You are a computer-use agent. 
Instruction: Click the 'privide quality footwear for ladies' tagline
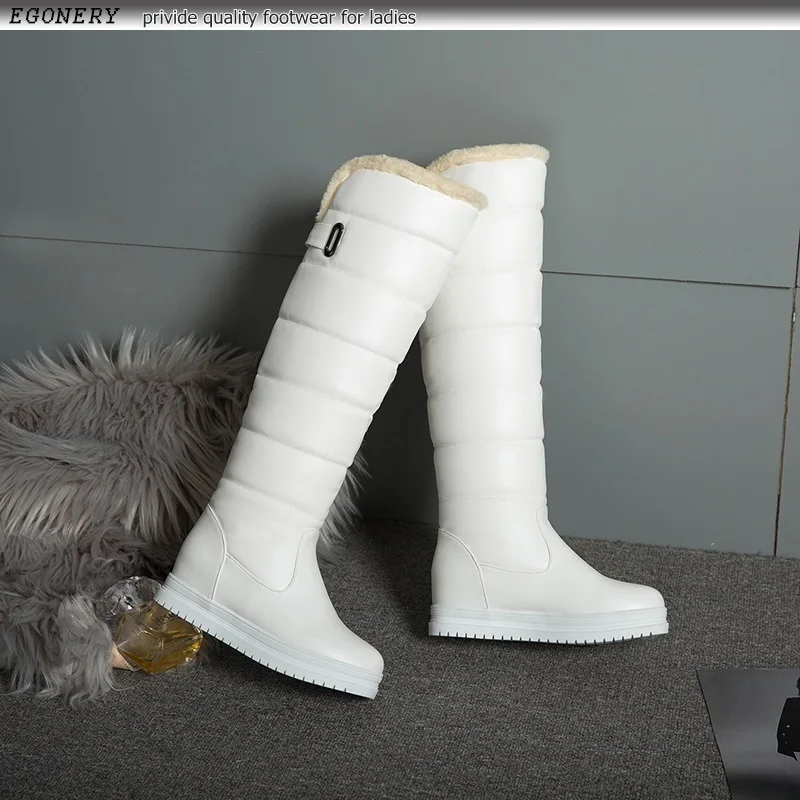[279, 18]
